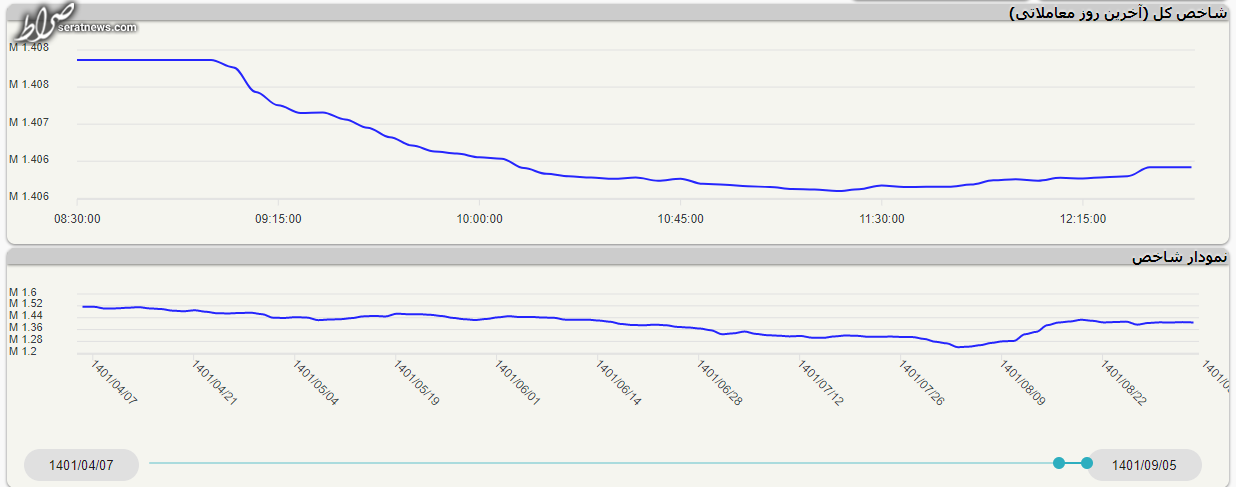Click the 08:30:00 time axis label

[76, 219]
